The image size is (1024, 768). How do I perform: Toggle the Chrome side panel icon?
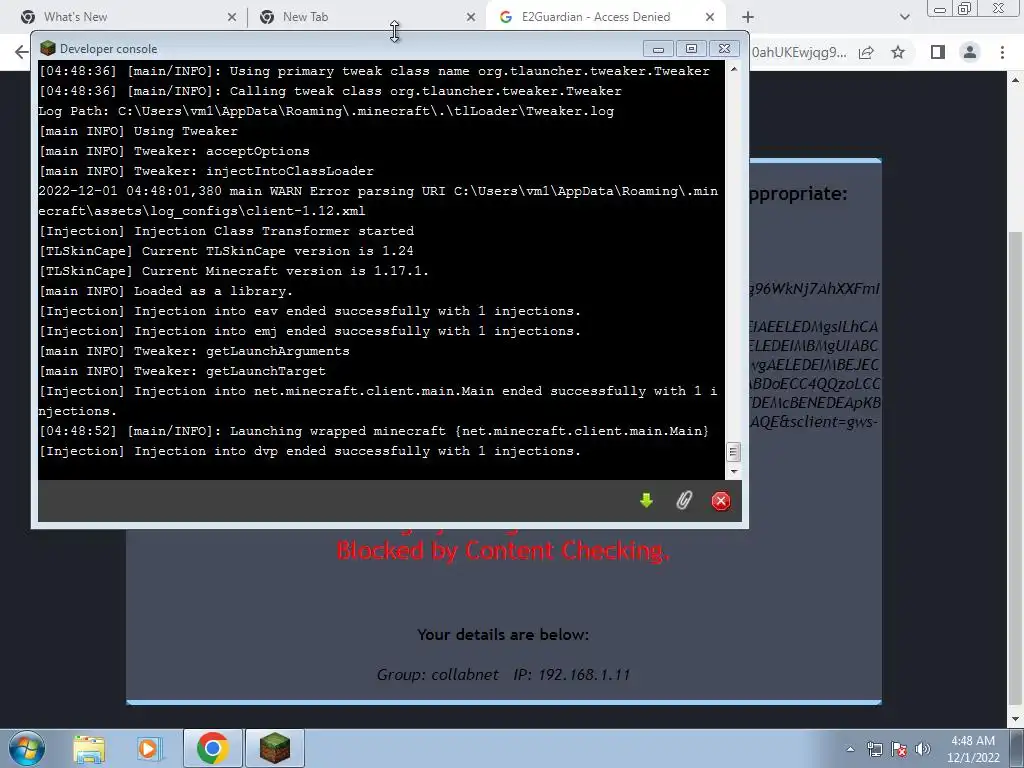(x=938, y=52)
